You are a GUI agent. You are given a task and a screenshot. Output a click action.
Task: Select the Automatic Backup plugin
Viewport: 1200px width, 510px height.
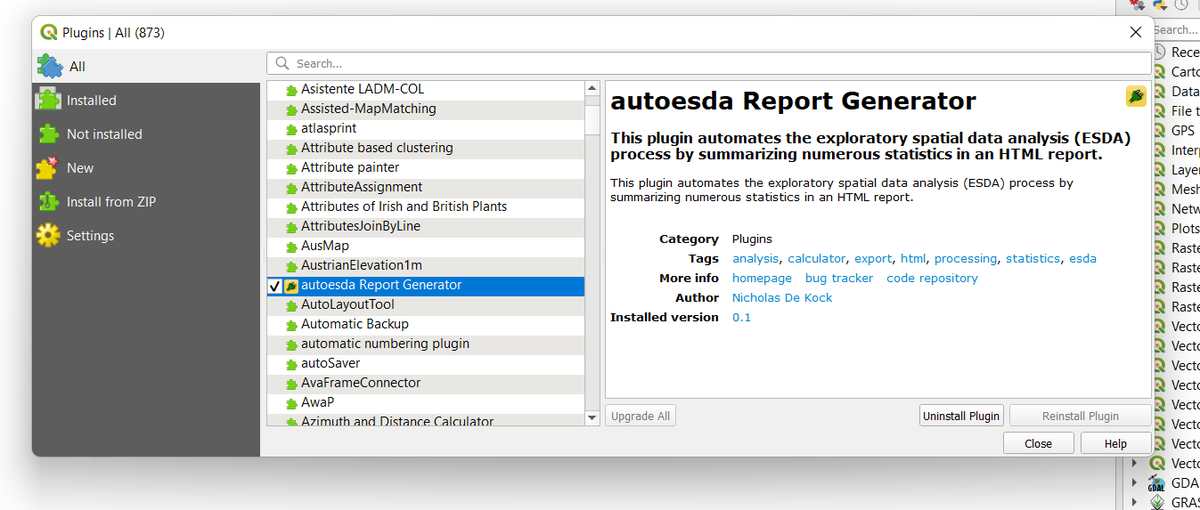coord(426,324)
